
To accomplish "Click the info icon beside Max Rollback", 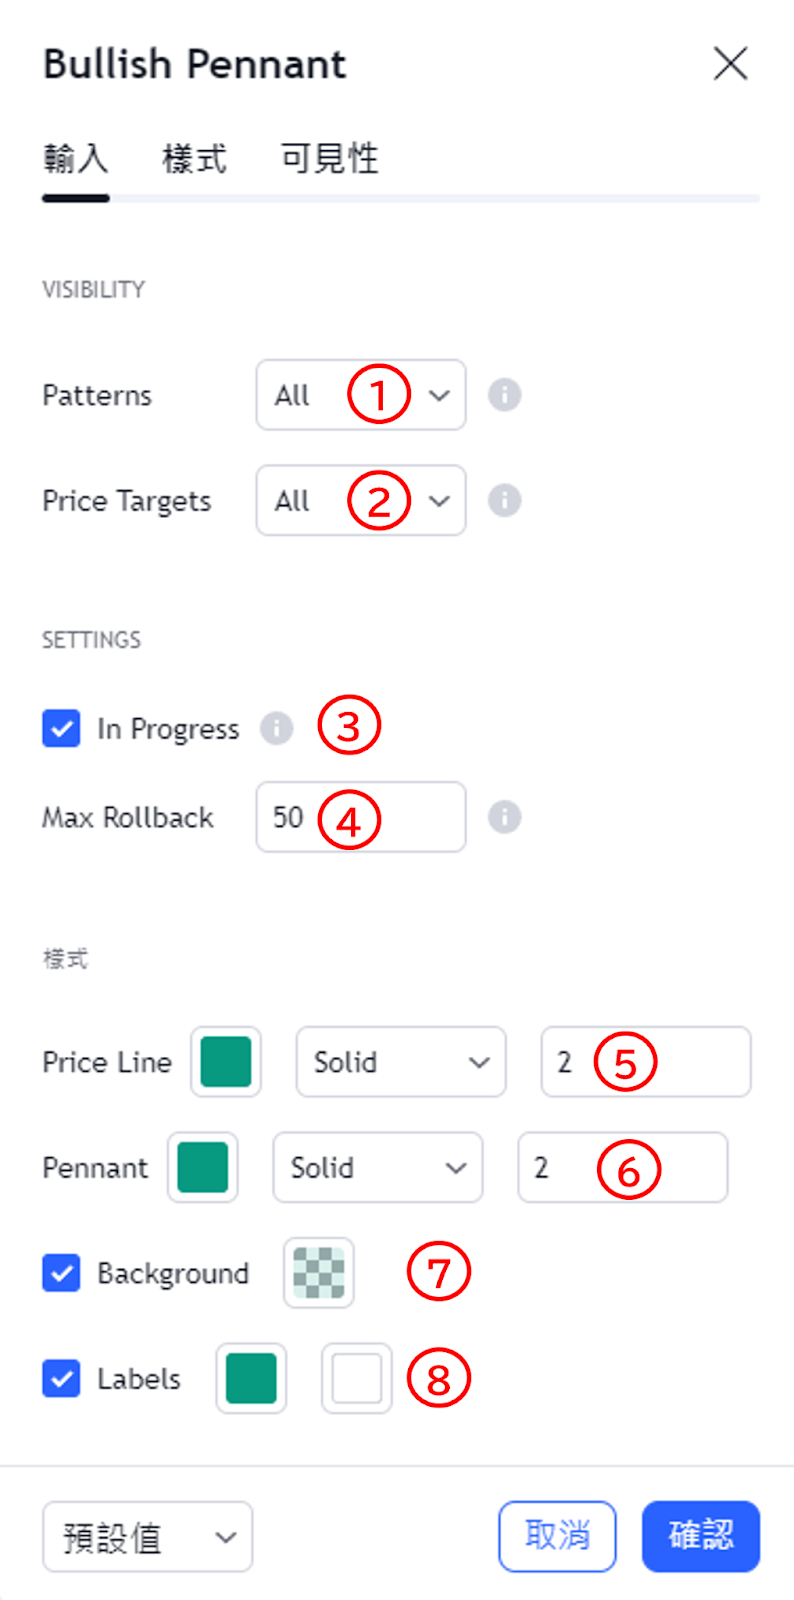I will [504, 817].
